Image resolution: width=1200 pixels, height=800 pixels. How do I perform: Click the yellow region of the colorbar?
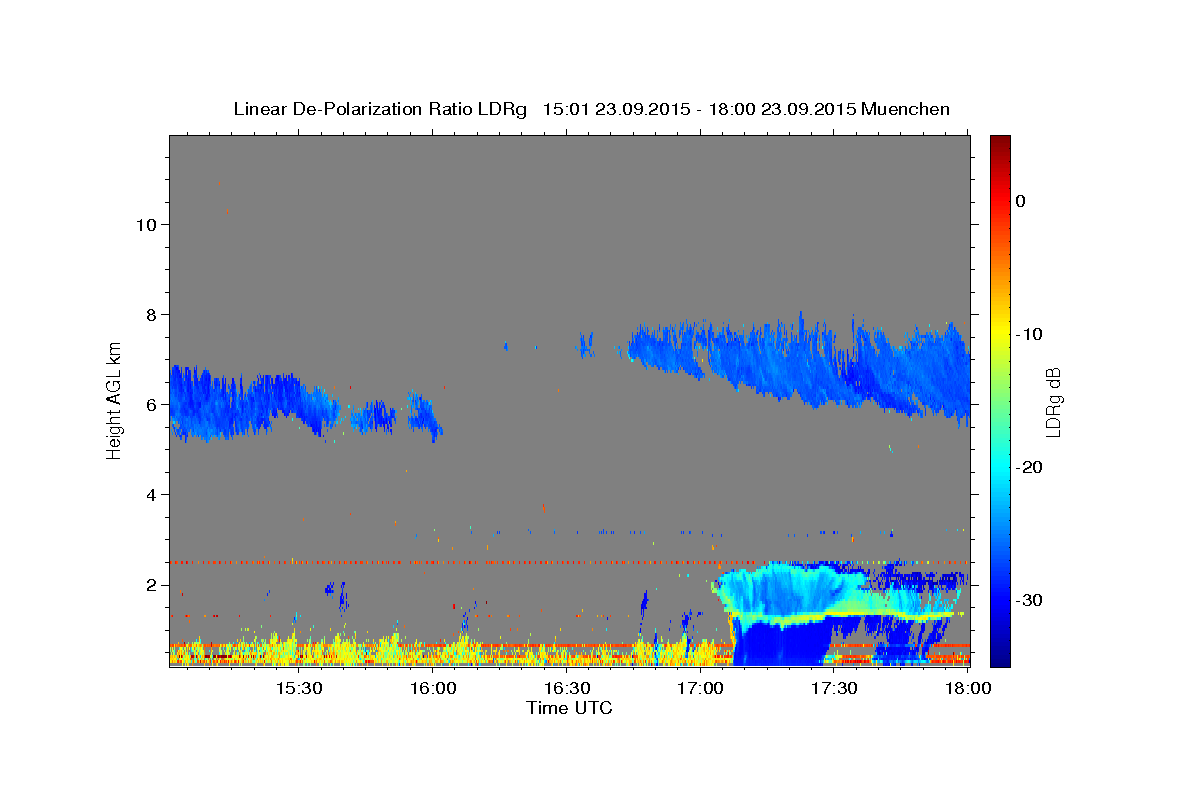(1000, 330)
